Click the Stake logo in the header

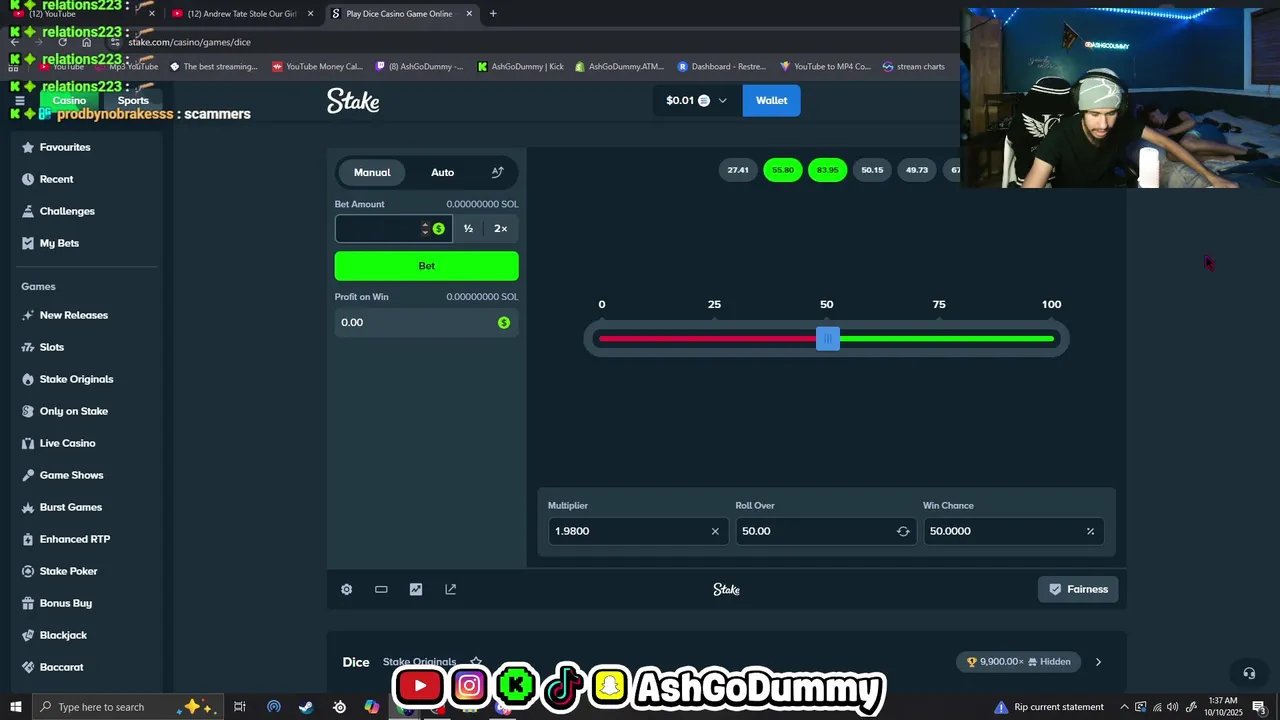(353, 101)
